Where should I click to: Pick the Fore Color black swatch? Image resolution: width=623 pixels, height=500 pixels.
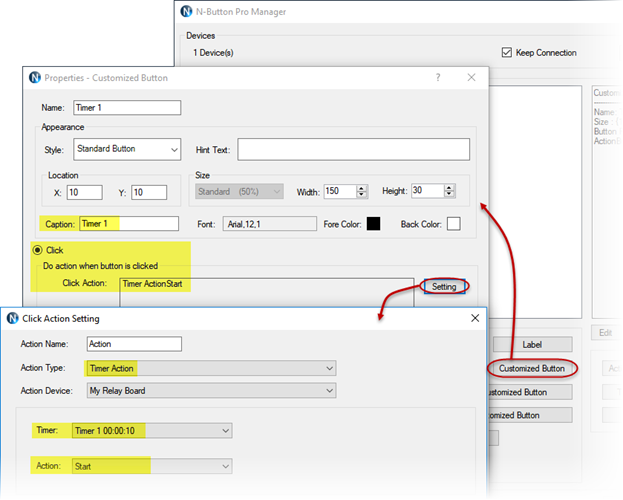373,224
